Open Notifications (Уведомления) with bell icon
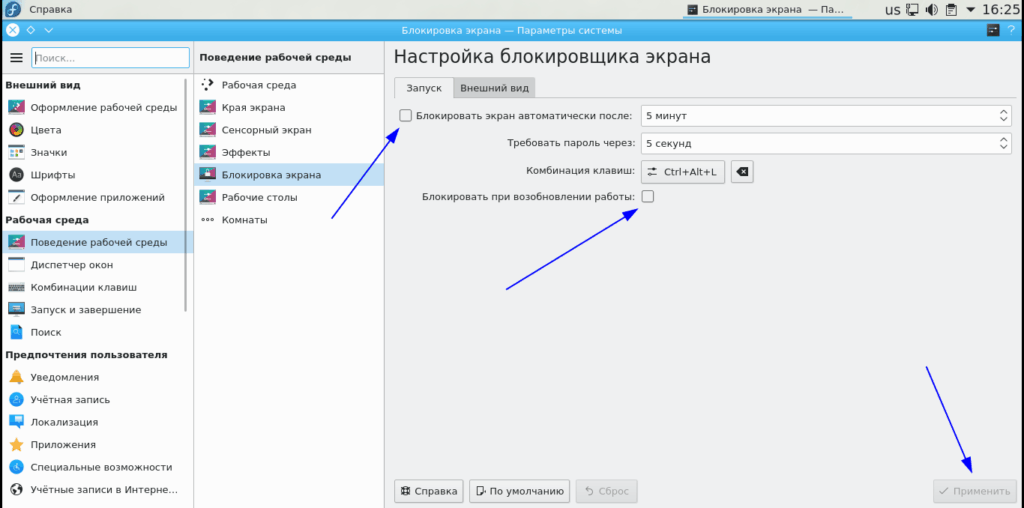The width and height of the screenshot is (1024, 508). 64,377
